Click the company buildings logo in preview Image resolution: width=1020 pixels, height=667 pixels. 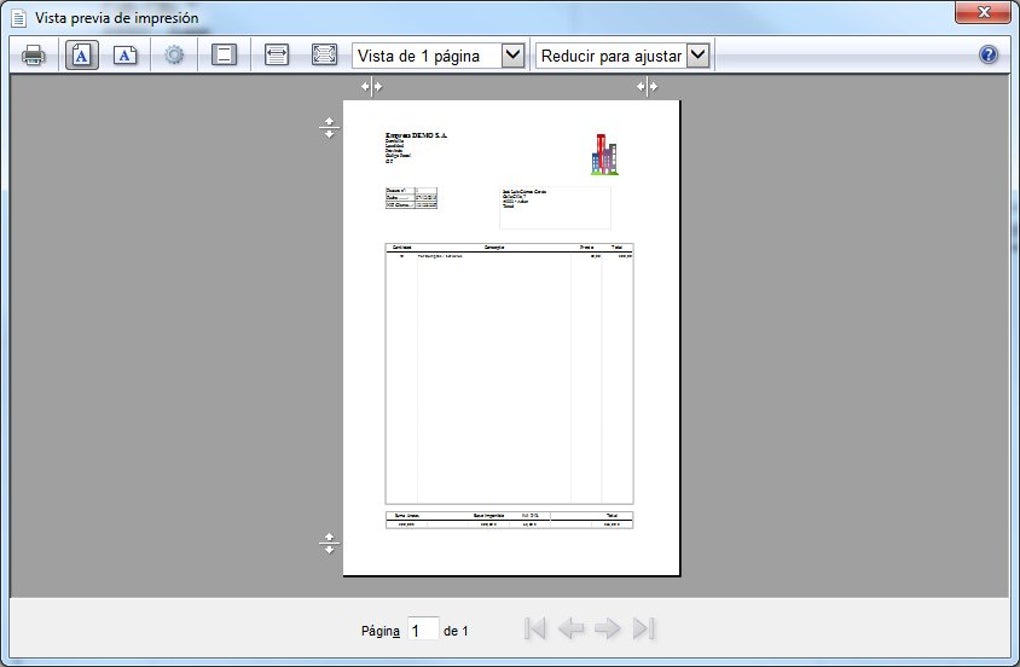coord(604,155)
